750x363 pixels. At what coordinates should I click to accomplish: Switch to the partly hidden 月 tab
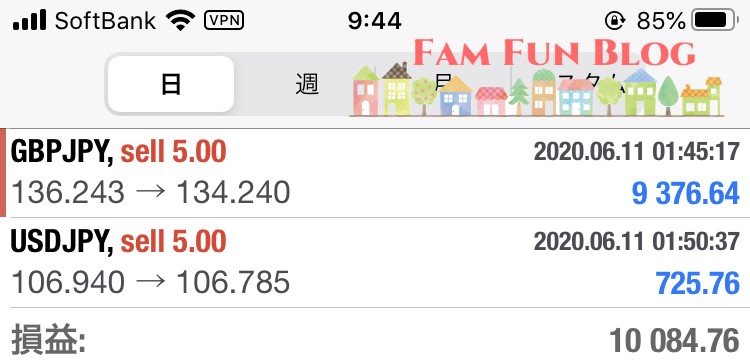coord(443,84)
